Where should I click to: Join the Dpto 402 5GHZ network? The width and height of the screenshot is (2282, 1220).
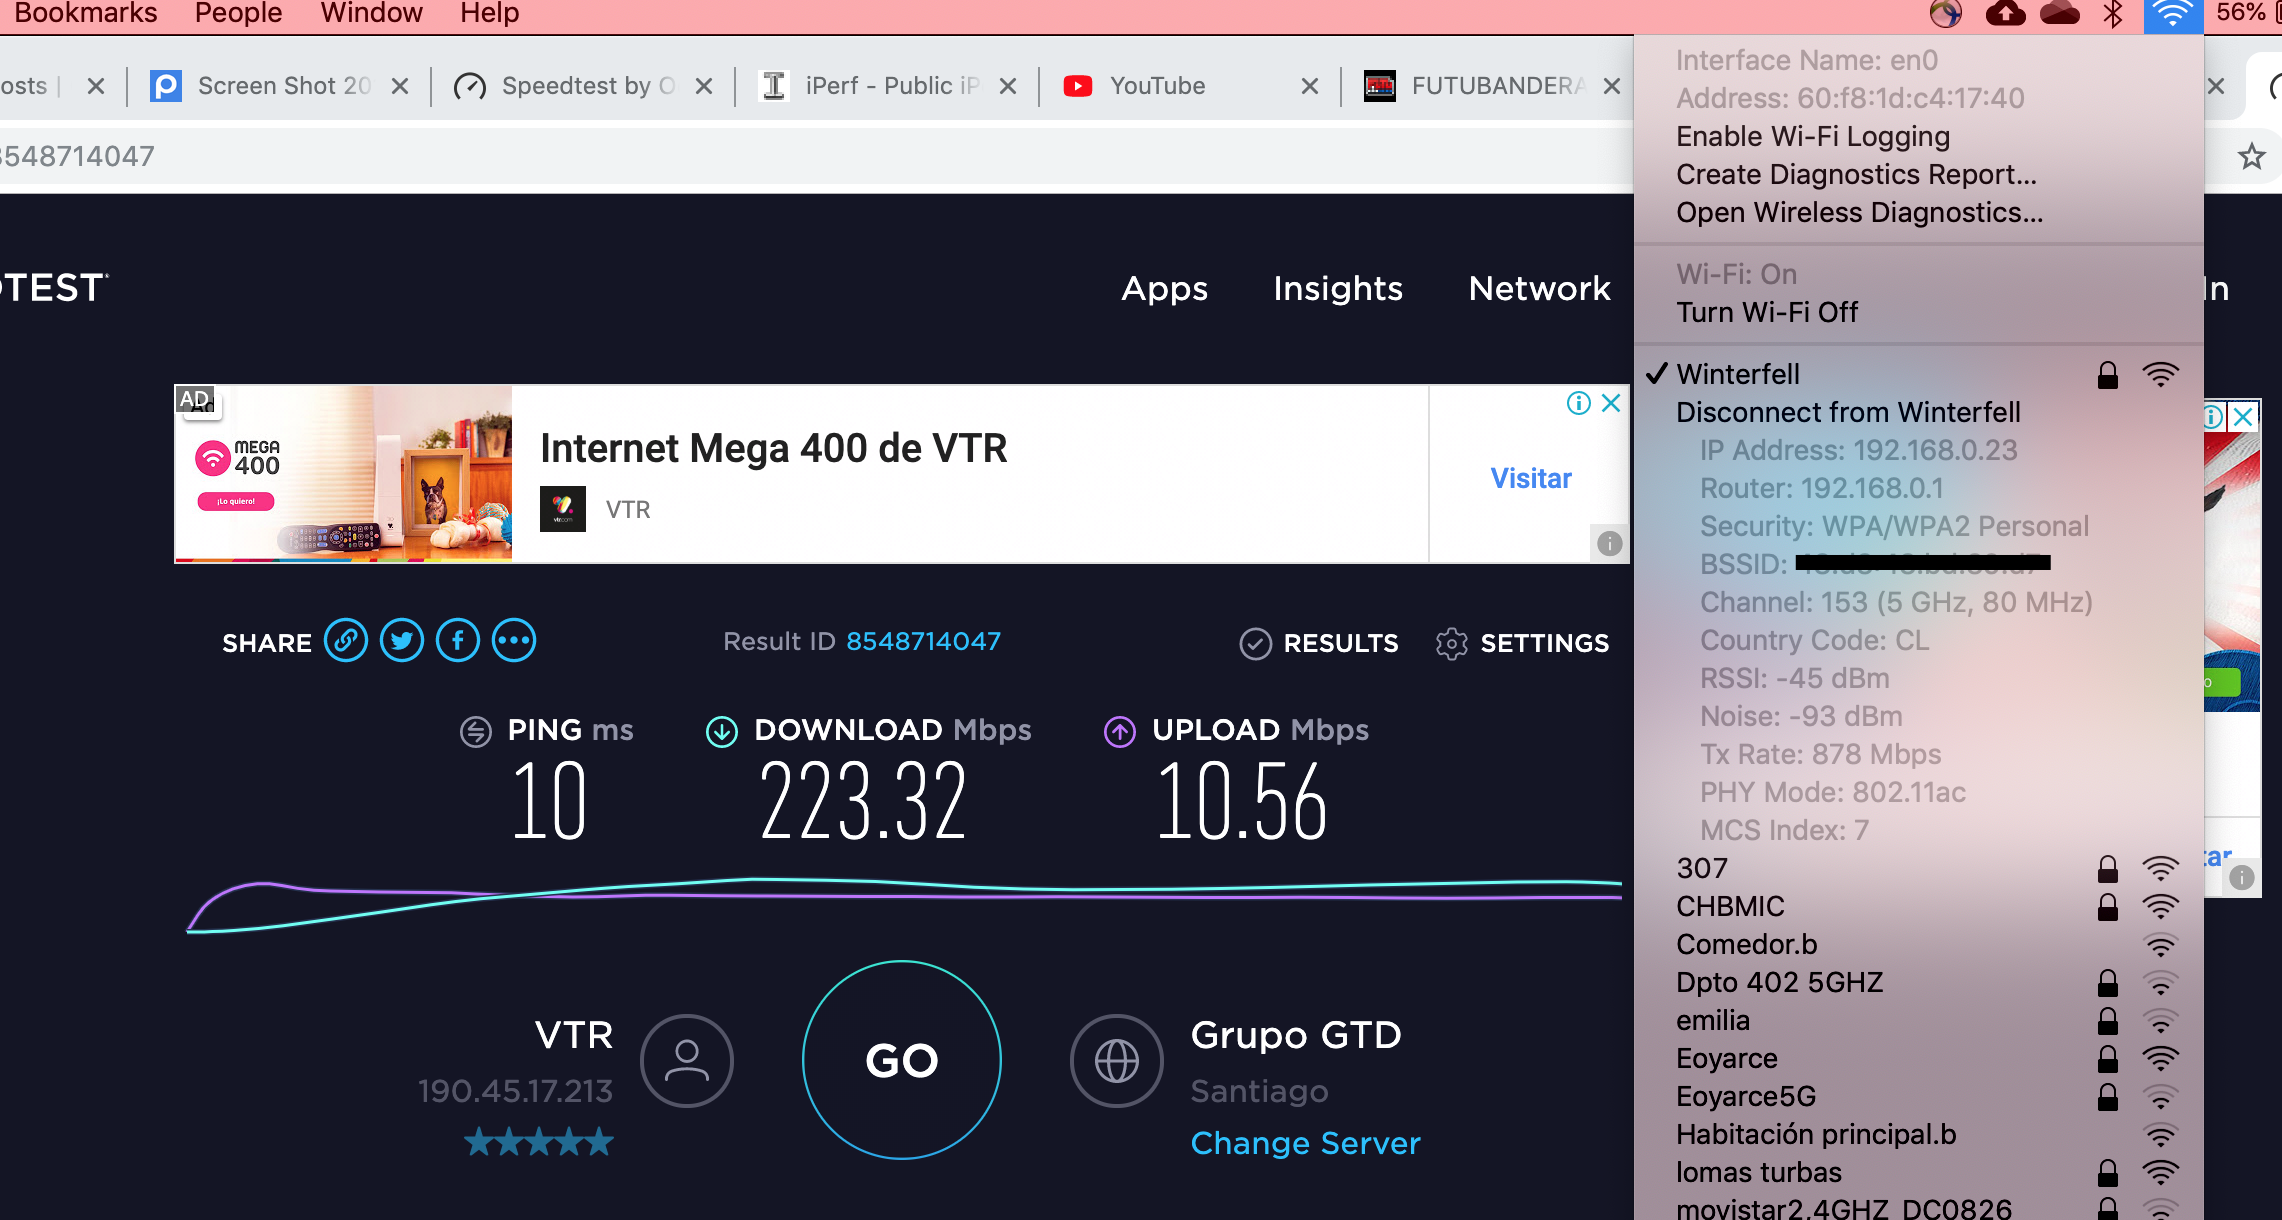pyautogui.click(x=1918, y=982)
